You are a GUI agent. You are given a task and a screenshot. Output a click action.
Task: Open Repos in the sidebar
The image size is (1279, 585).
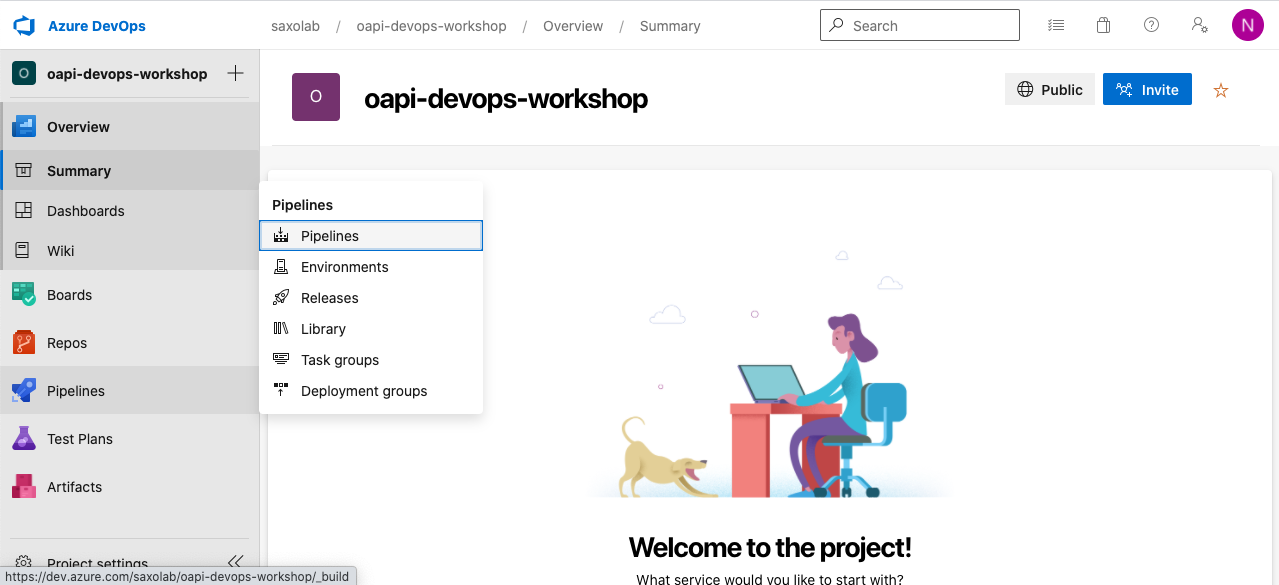point(130,343)
